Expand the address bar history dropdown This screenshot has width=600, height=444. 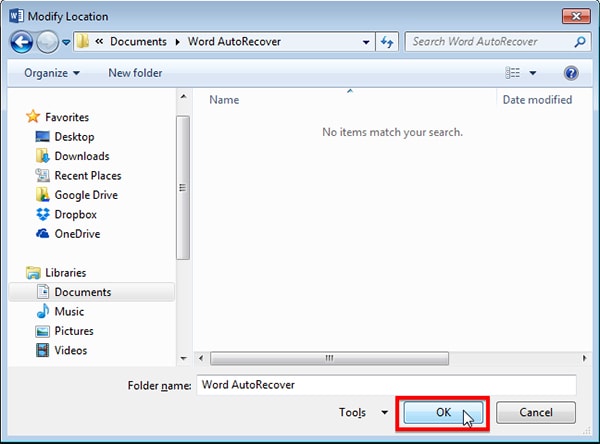(366, 42)
